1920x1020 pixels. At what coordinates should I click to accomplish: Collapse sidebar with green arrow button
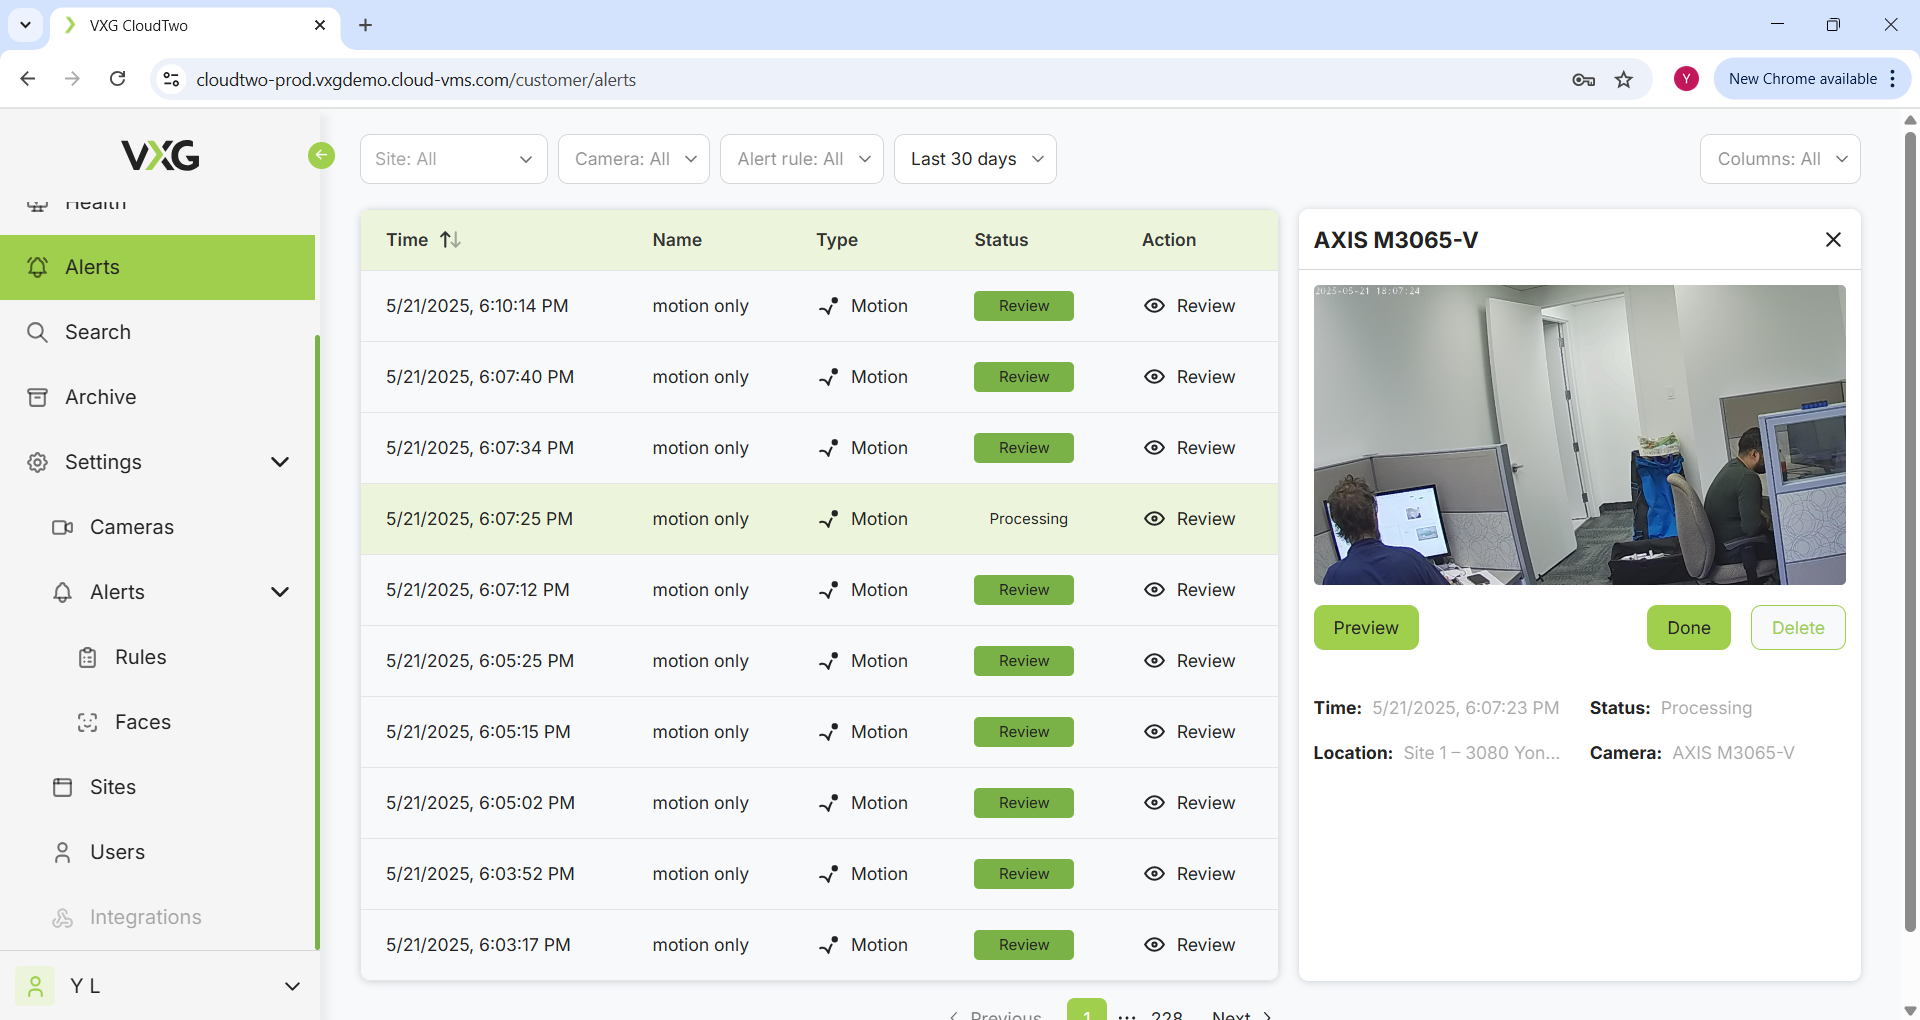point(321,155)
